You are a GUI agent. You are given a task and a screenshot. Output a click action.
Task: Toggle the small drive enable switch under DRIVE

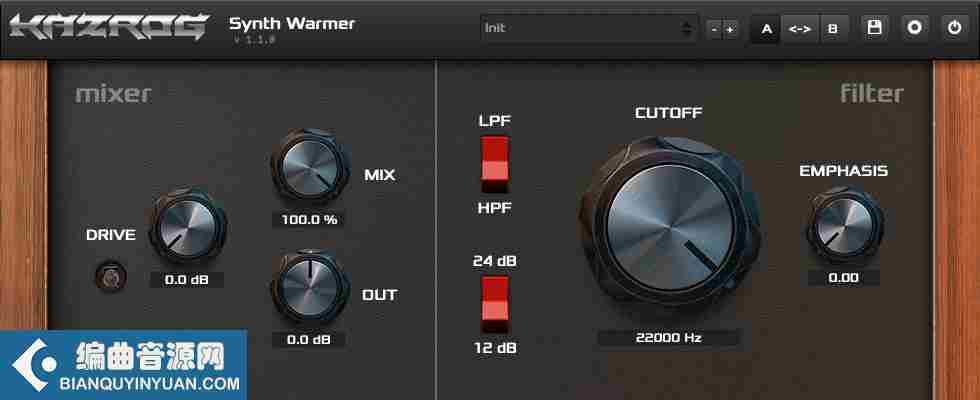(x=111, y=276)
